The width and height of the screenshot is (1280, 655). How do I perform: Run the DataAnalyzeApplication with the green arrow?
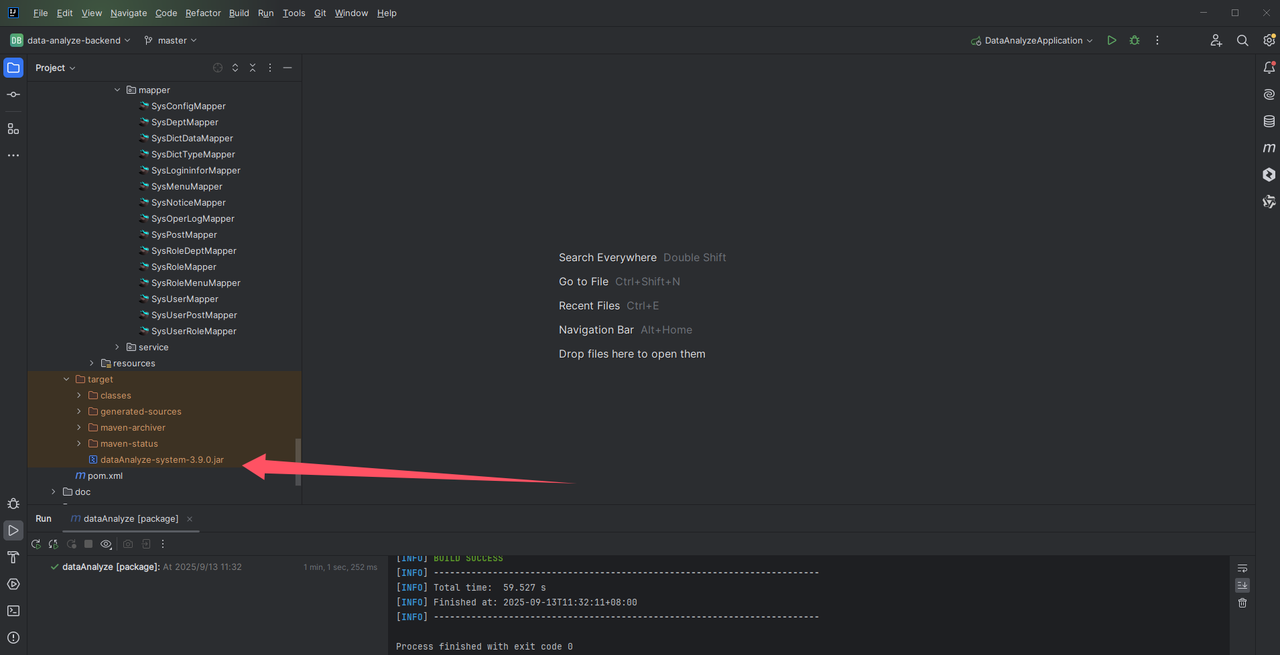1111,40
